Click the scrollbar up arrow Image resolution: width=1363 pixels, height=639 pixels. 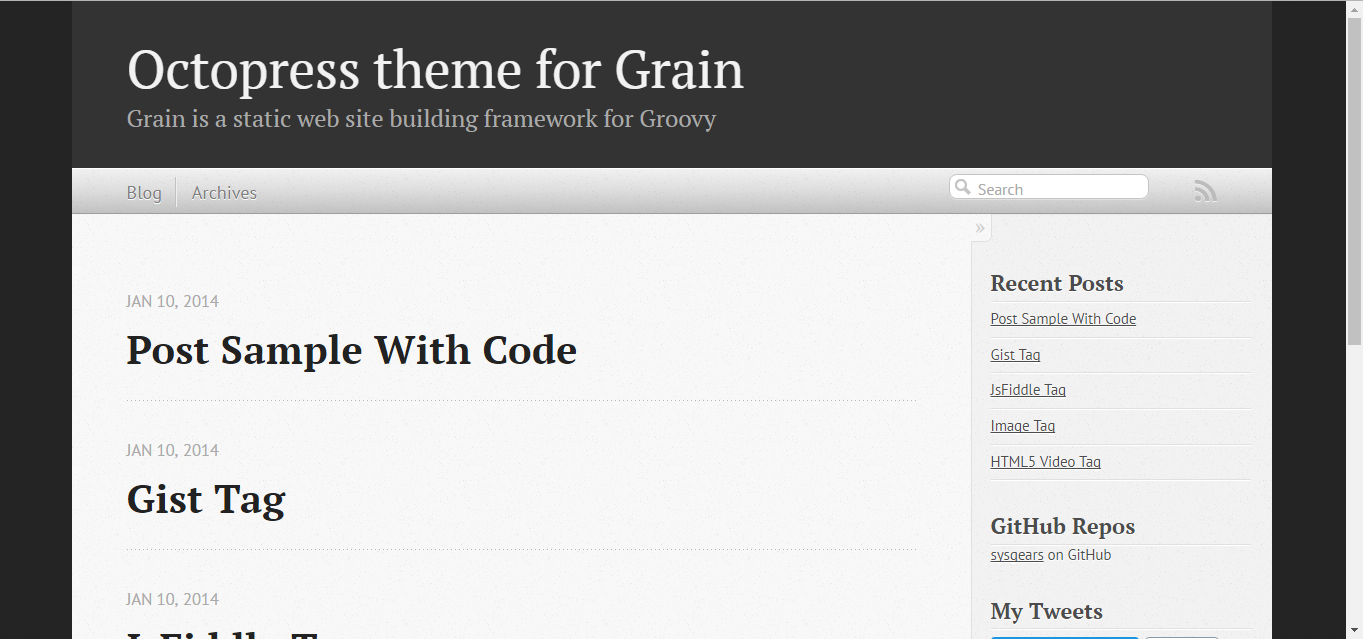(x=1354, y=8)
